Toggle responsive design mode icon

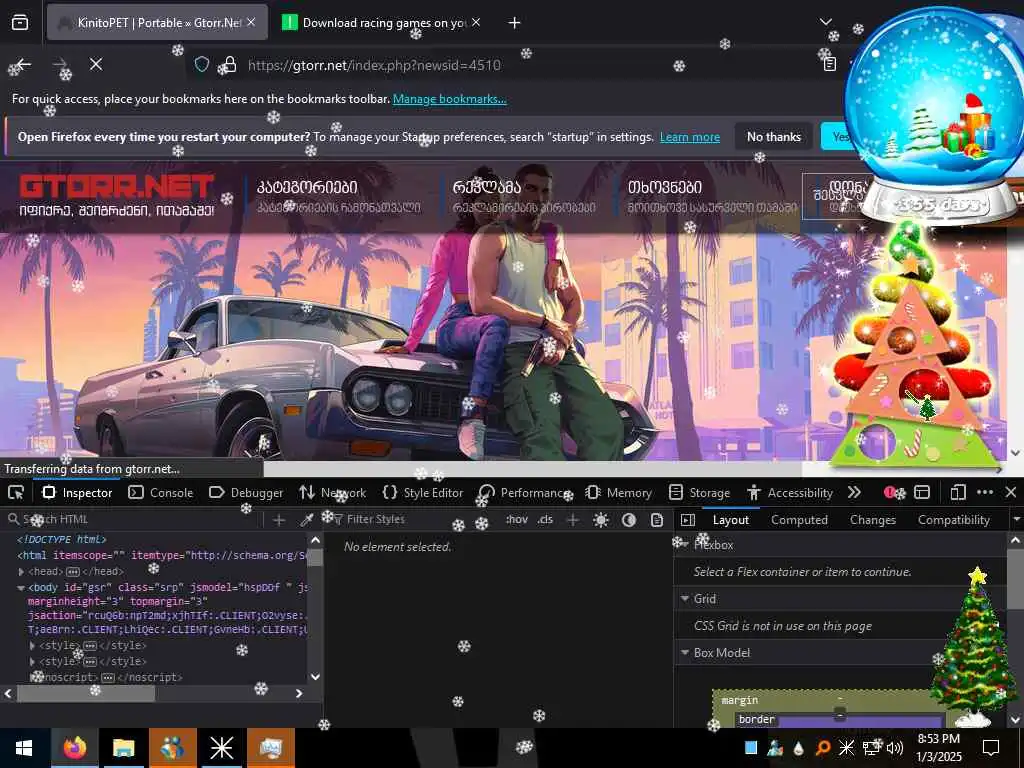point(958,492)
